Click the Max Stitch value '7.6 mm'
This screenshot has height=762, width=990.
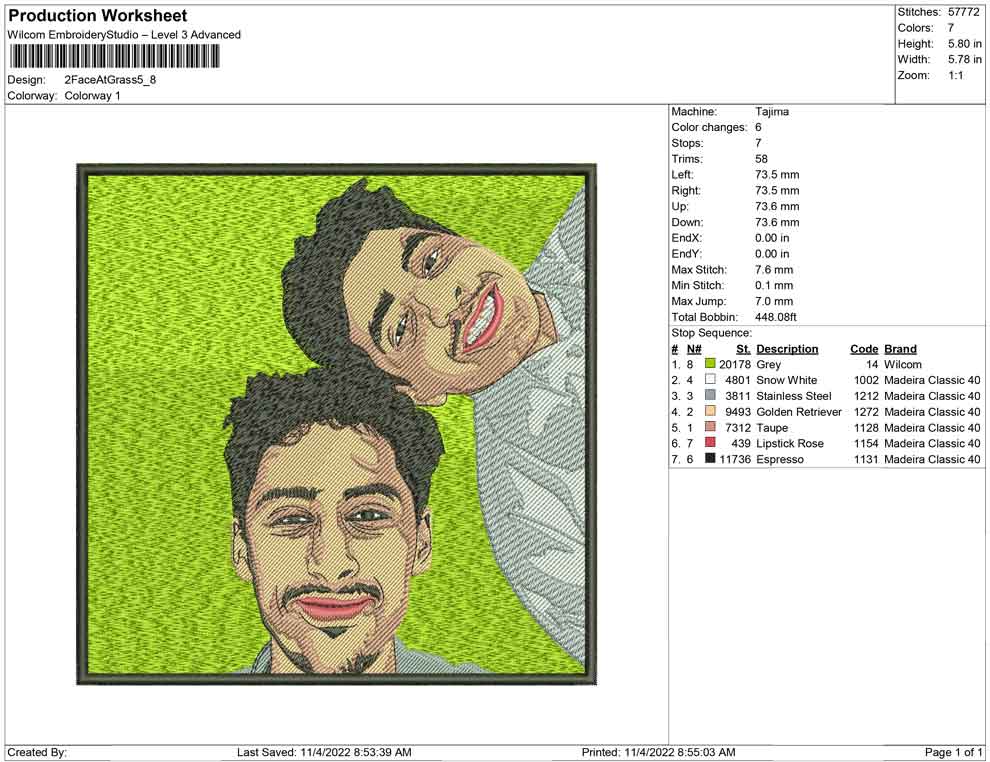pyautogui.click(x=774, y=270)
